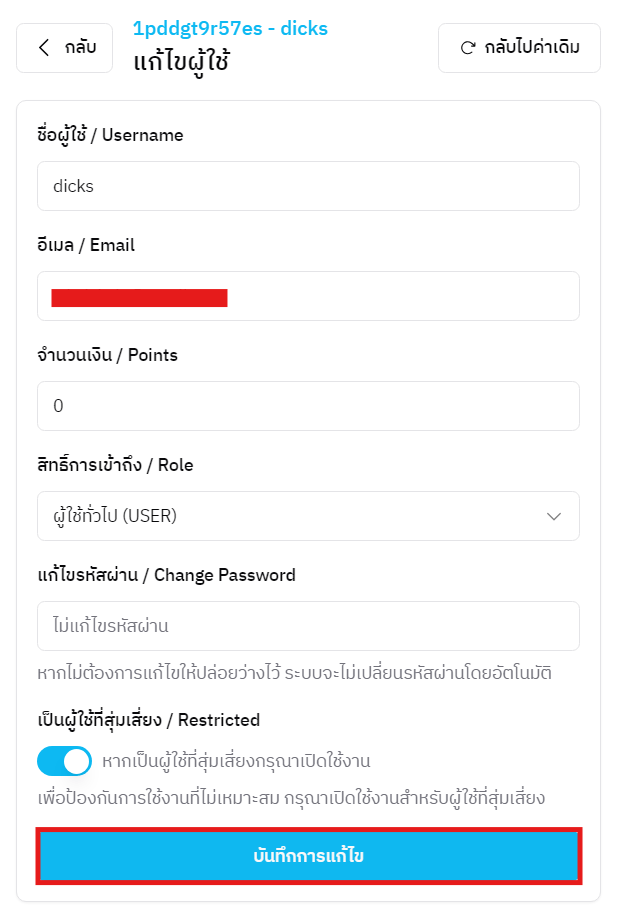
Task: Click the page title แก้ไขผู้ใช้
Action: click(190, 60)
